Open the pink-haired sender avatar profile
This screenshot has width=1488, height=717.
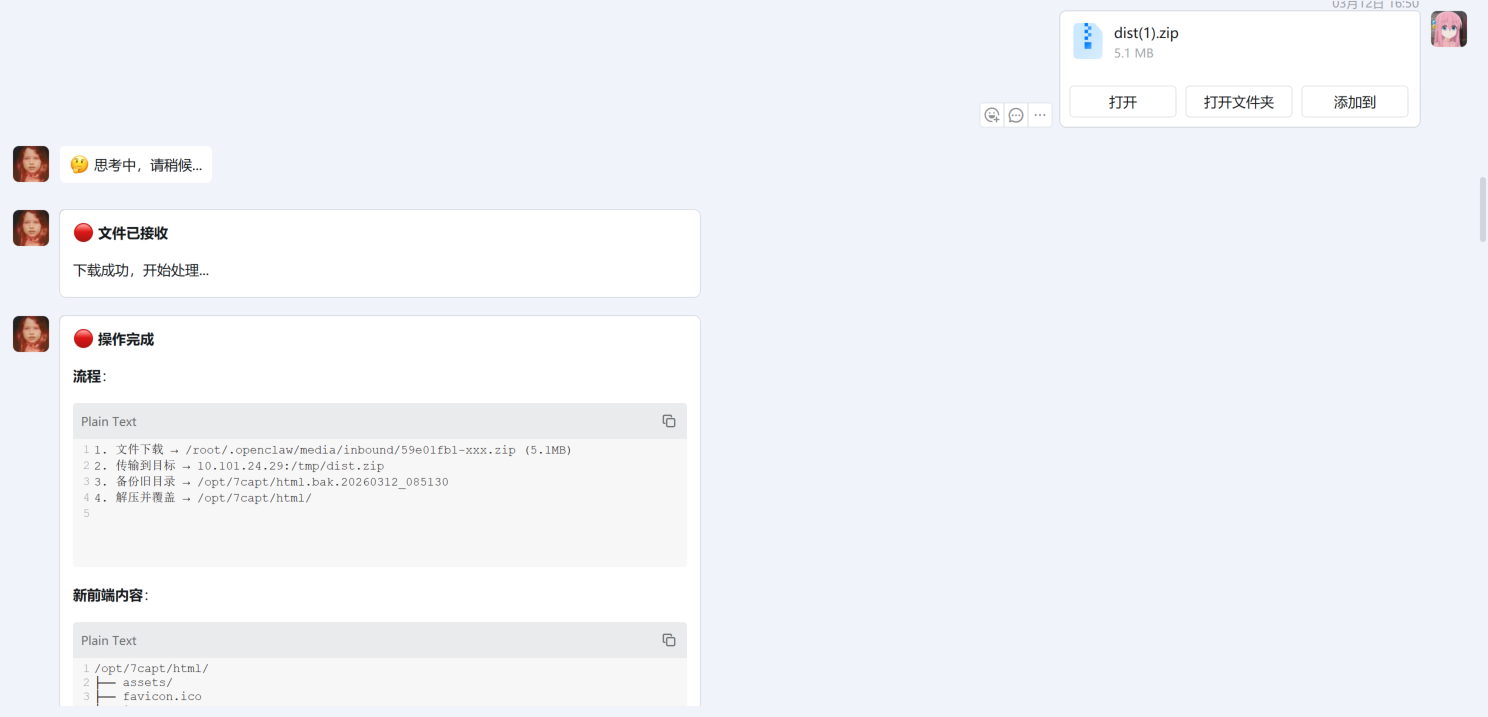click(1448, 30)
